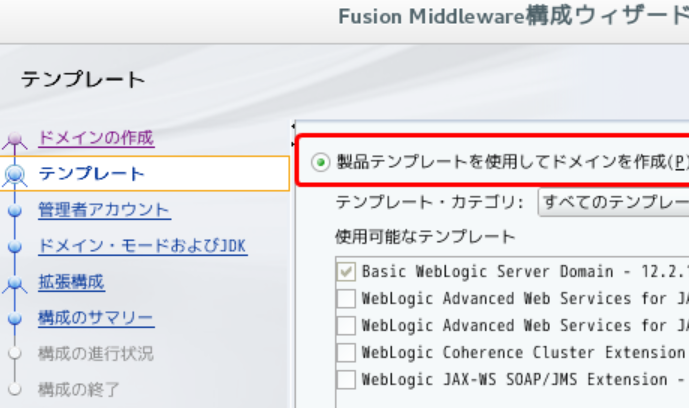Image resolution: width=689 pixels, height=408 pixels.
Task: Click the 構成の進行状況 step label
Action: click(96, 354)
